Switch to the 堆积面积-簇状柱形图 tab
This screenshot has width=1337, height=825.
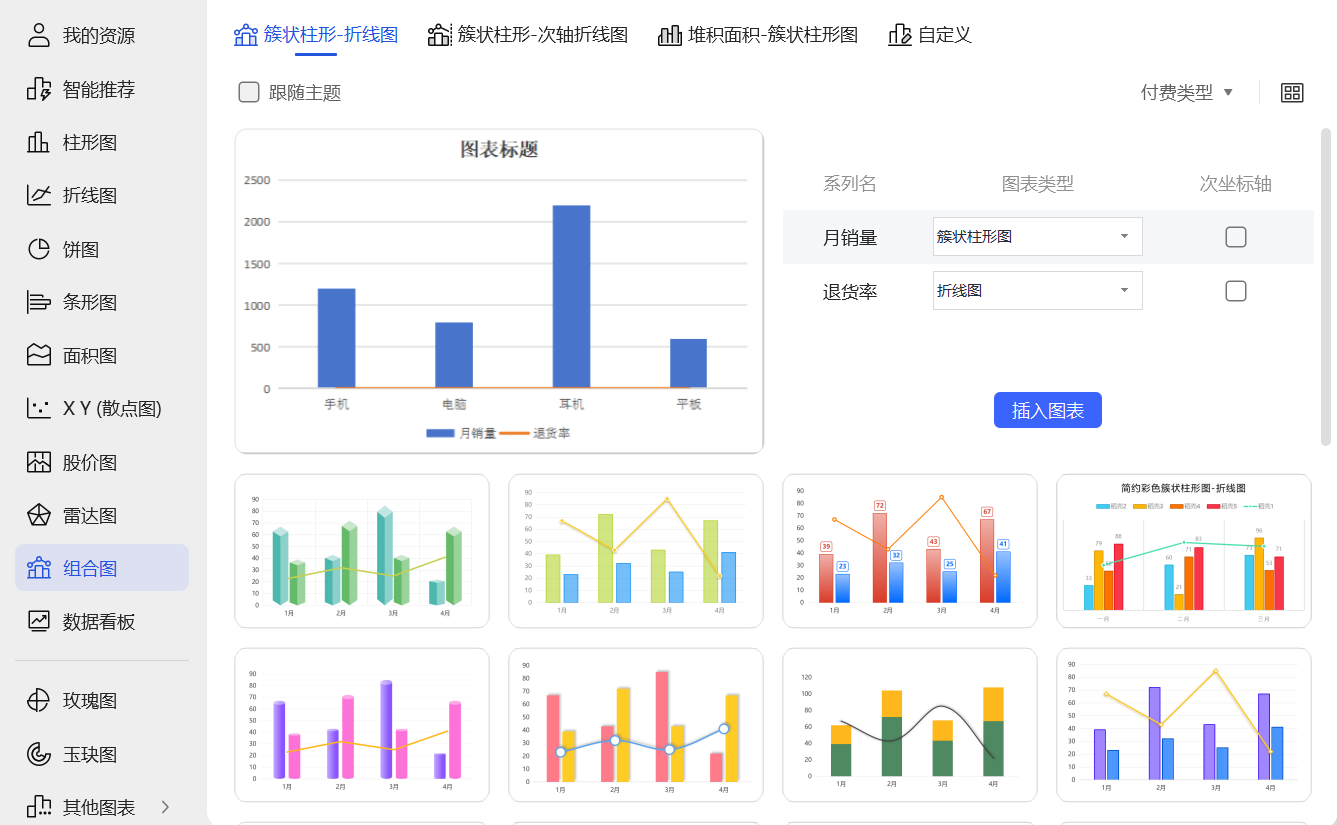(x=758, y=34)
